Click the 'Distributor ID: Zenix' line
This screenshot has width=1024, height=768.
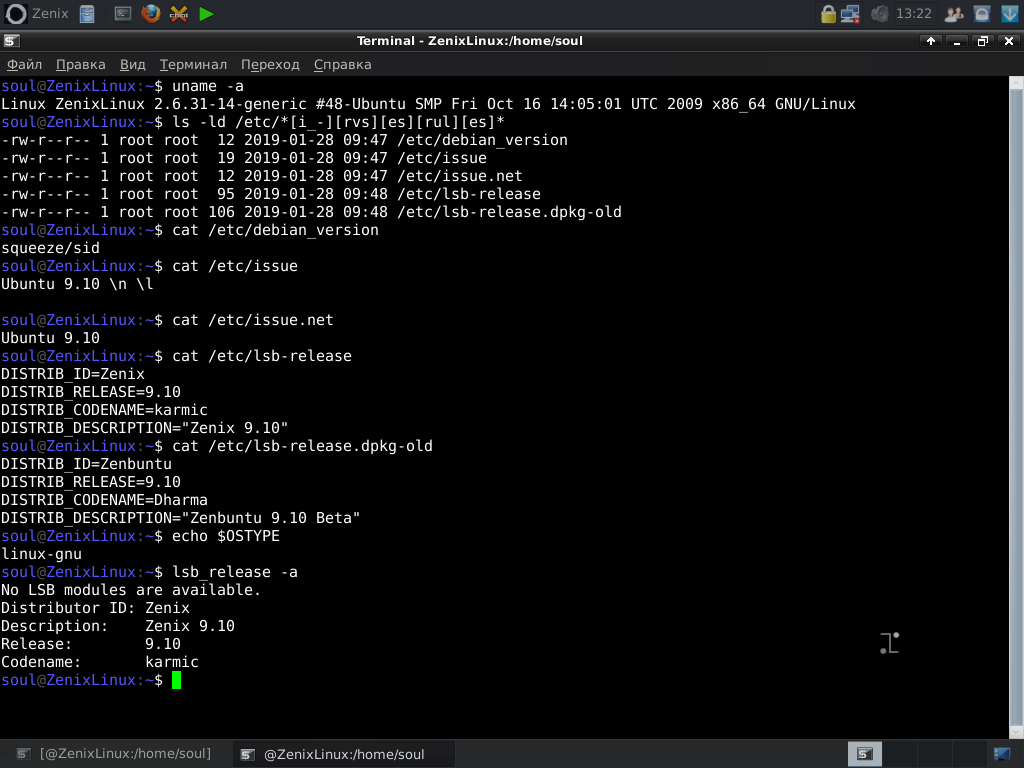click(x=95, y=608)
